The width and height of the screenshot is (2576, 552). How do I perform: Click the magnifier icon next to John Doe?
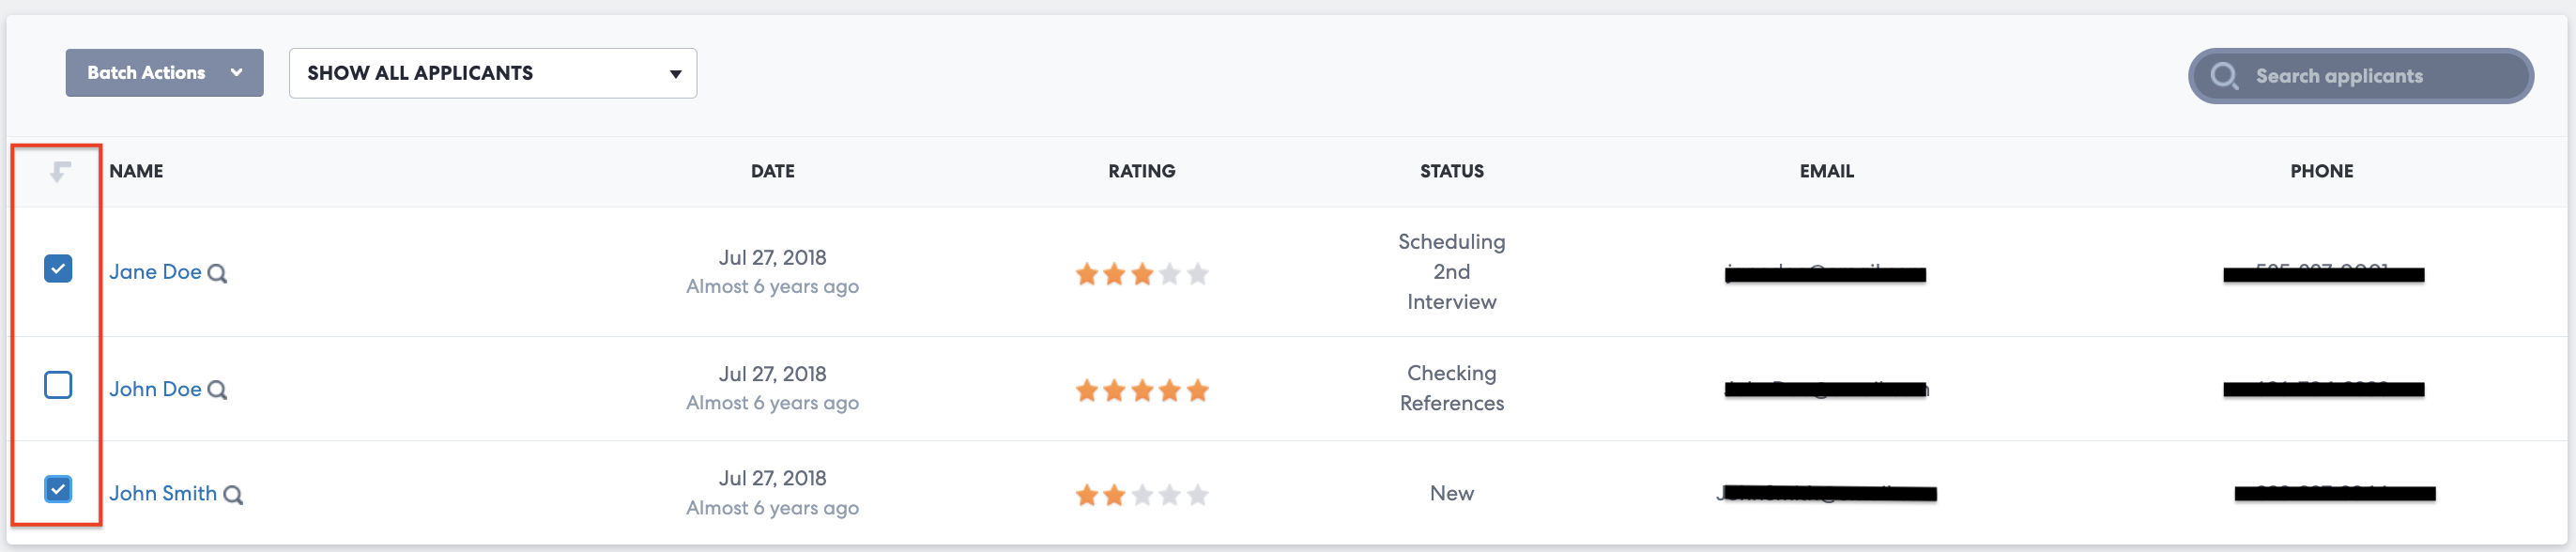click(x=217, y=390)
